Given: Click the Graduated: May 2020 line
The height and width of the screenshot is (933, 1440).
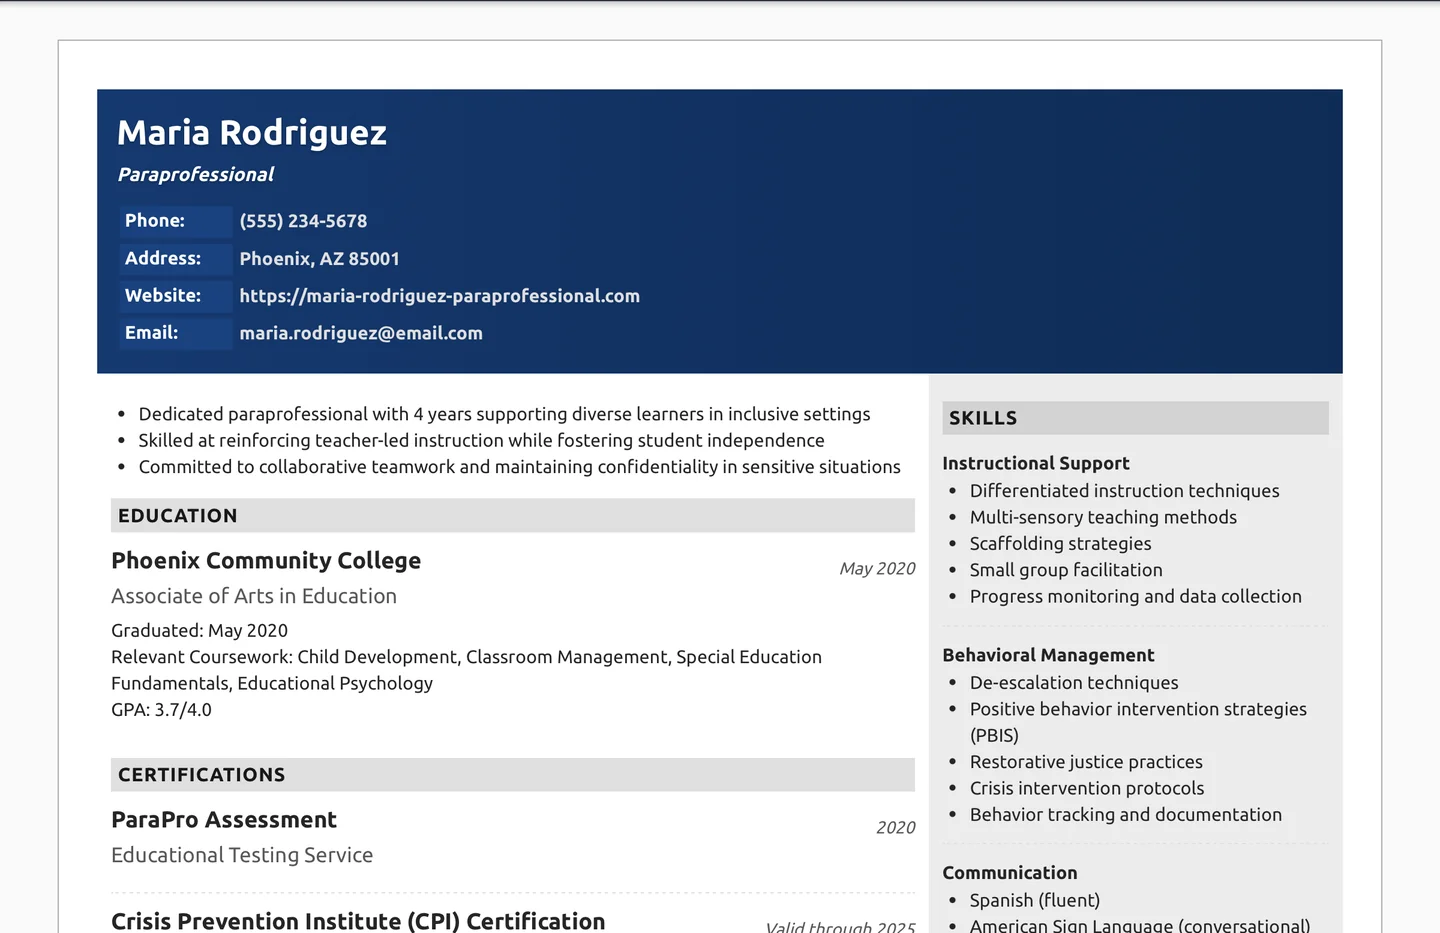Looking at the screenshot, I should tap(199, 631).
